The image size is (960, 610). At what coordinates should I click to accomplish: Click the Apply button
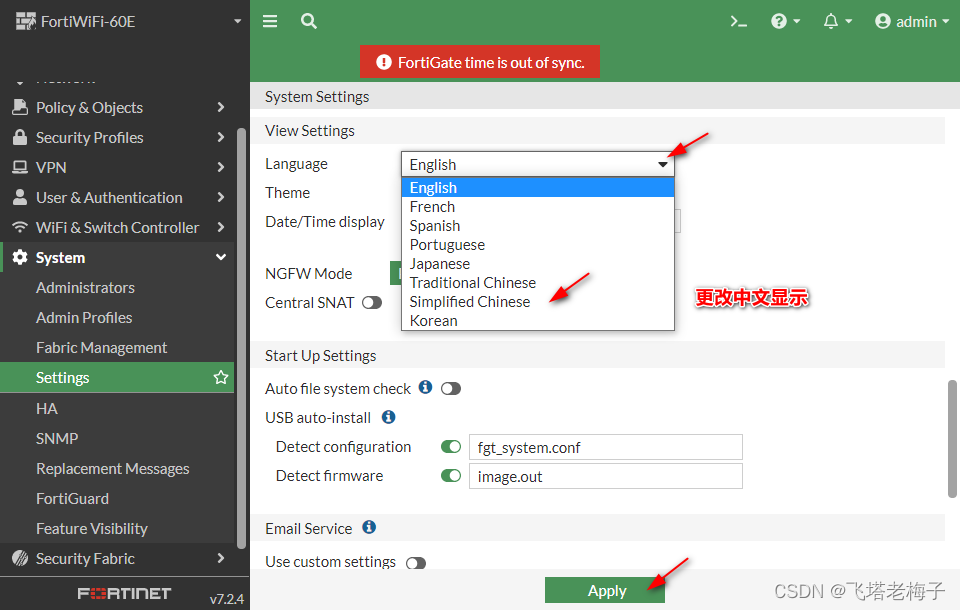pyautogui.click(x=605, y=590)
